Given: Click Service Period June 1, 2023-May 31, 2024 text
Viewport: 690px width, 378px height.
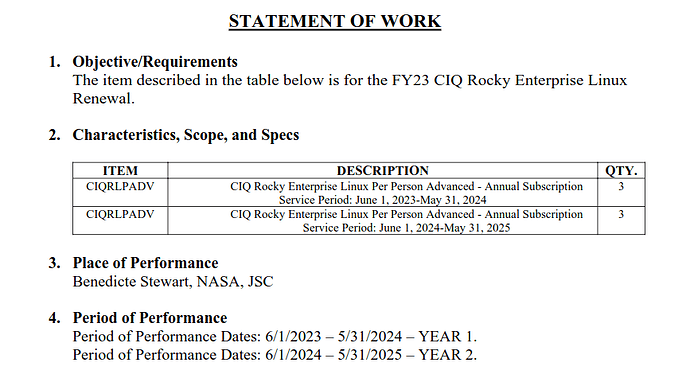Looking at the screenshot, I should point(382,200).
